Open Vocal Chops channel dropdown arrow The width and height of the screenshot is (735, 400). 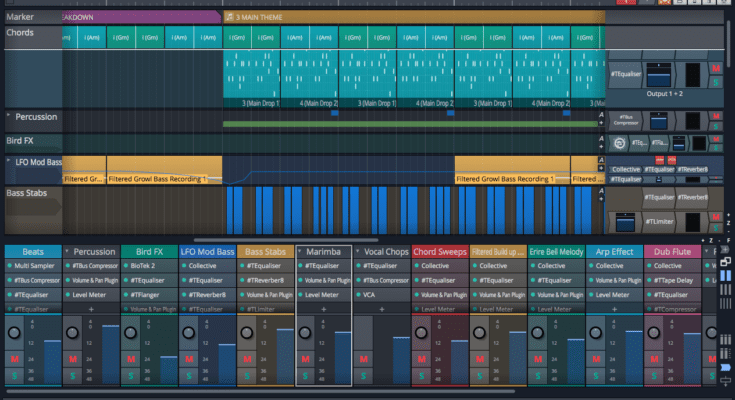[x=359, y=252]
